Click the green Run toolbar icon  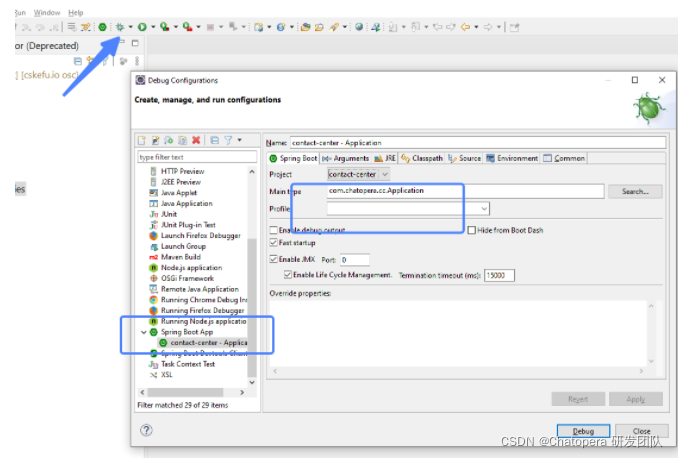(142, 27)
